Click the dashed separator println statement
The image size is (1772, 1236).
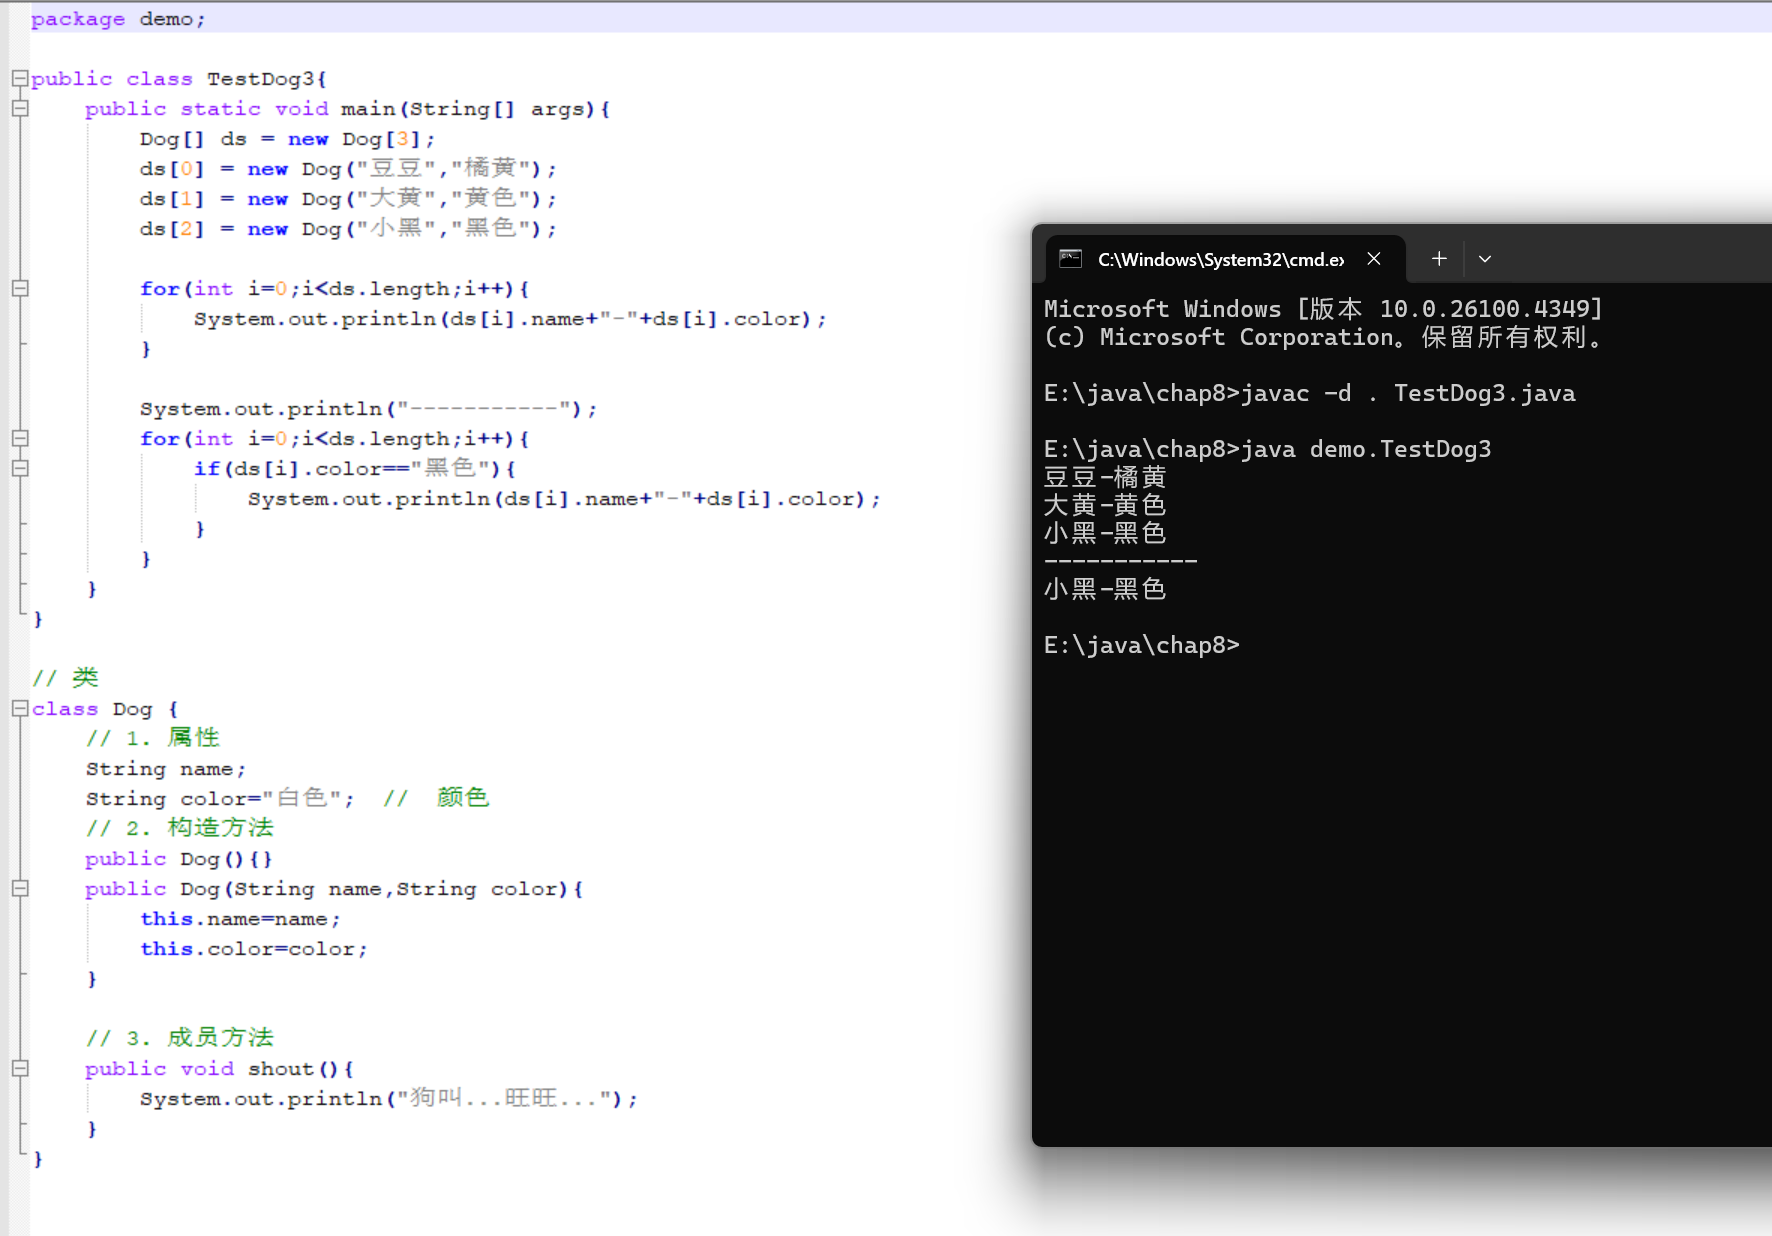pyautogui.click(x=367, y=408)
